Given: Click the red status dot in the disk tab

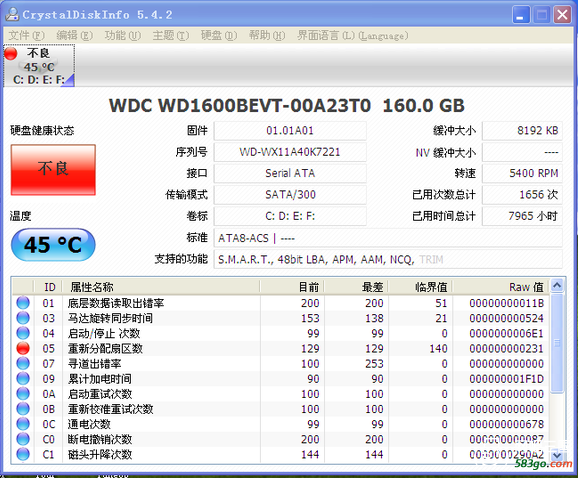Looking at the screenshot, I should [x=11, y=53].
